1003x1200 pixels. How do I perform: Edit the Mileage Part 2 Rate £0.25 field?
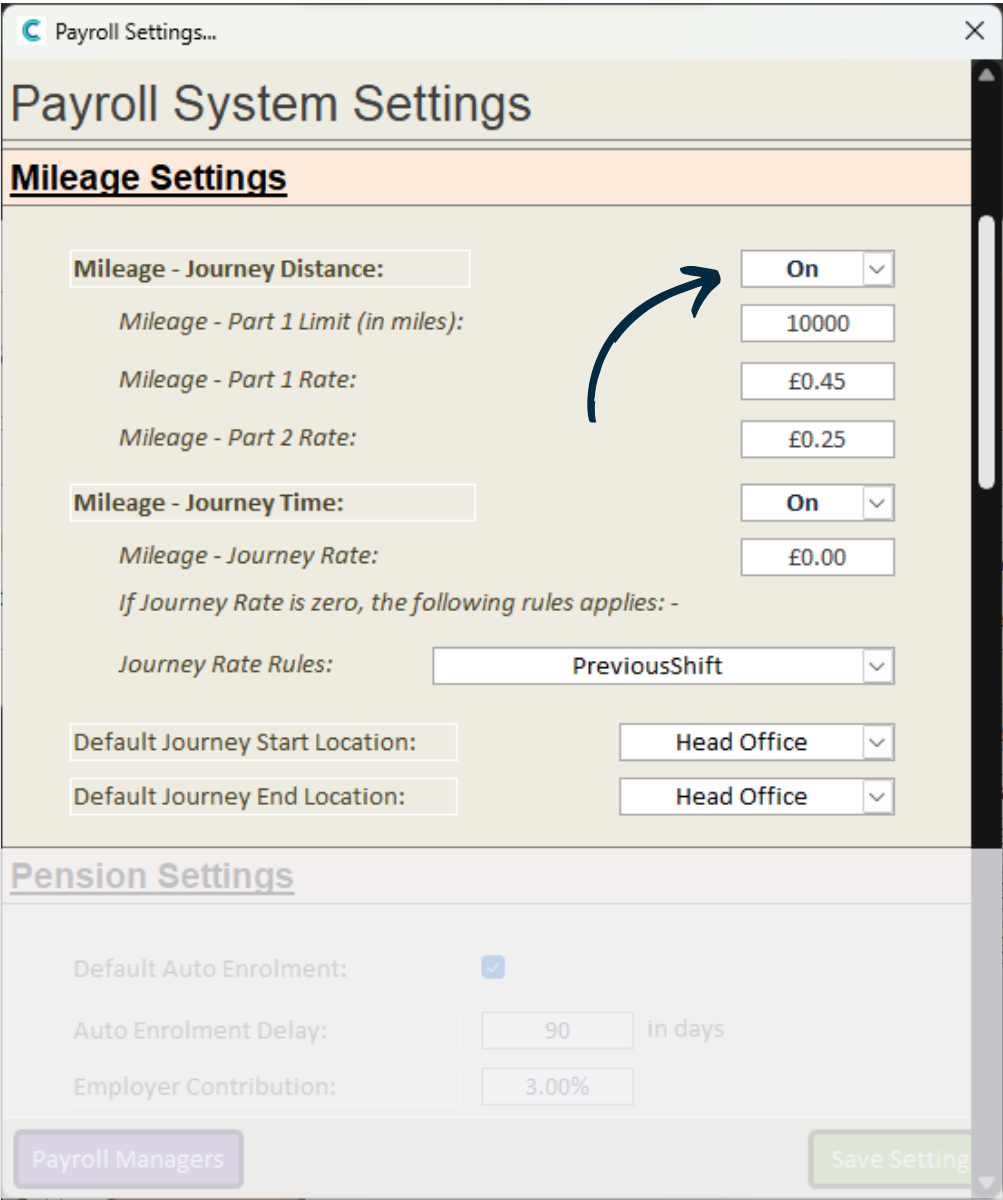(x=817, y=440)
